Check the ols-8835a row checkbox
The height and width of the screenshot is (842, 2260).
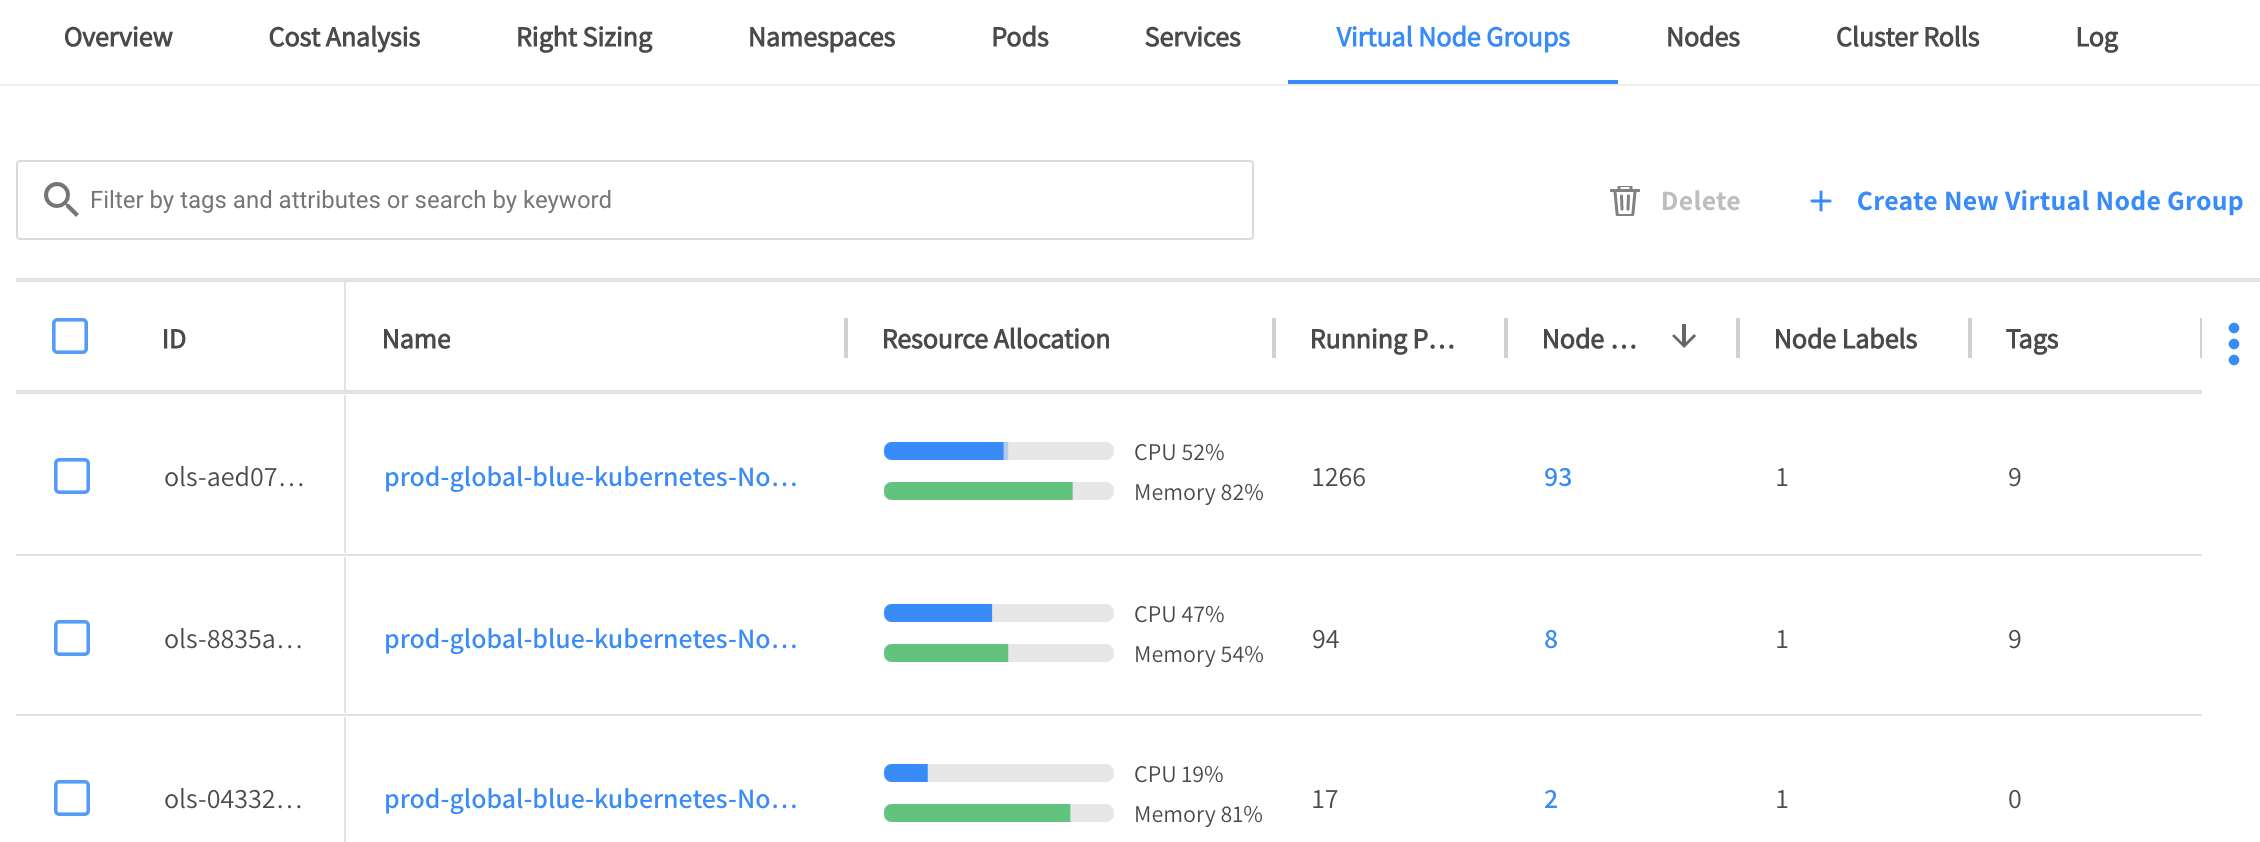click(x=72, y=638)
